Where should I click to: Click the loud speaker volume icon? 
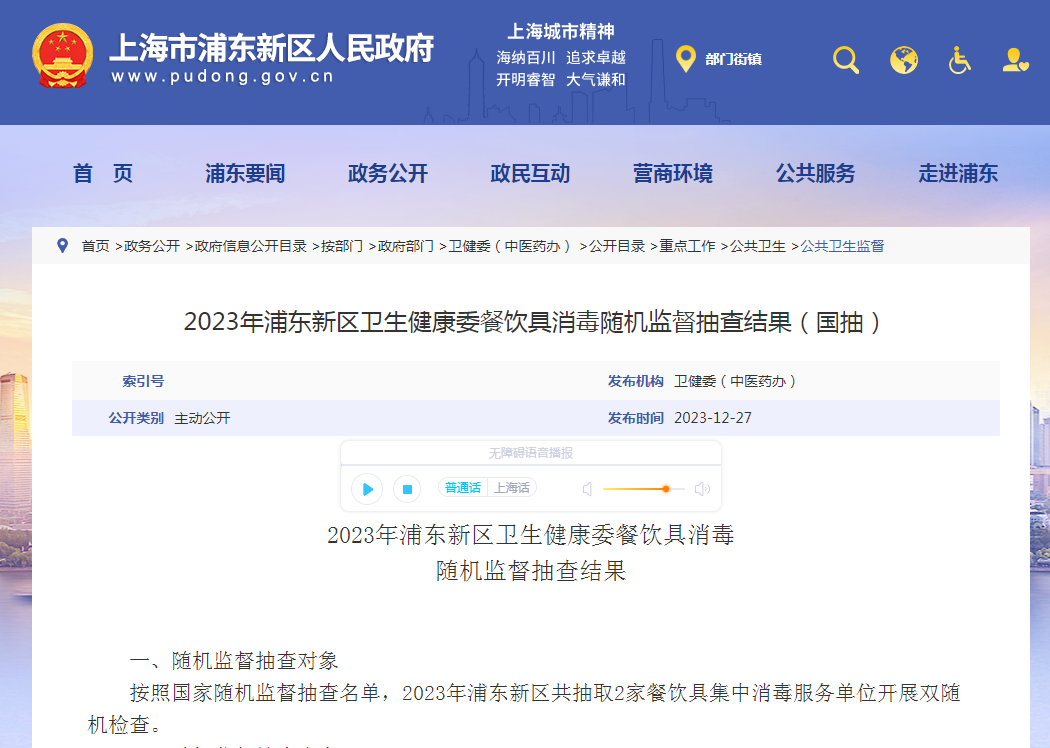click(702, 489)
